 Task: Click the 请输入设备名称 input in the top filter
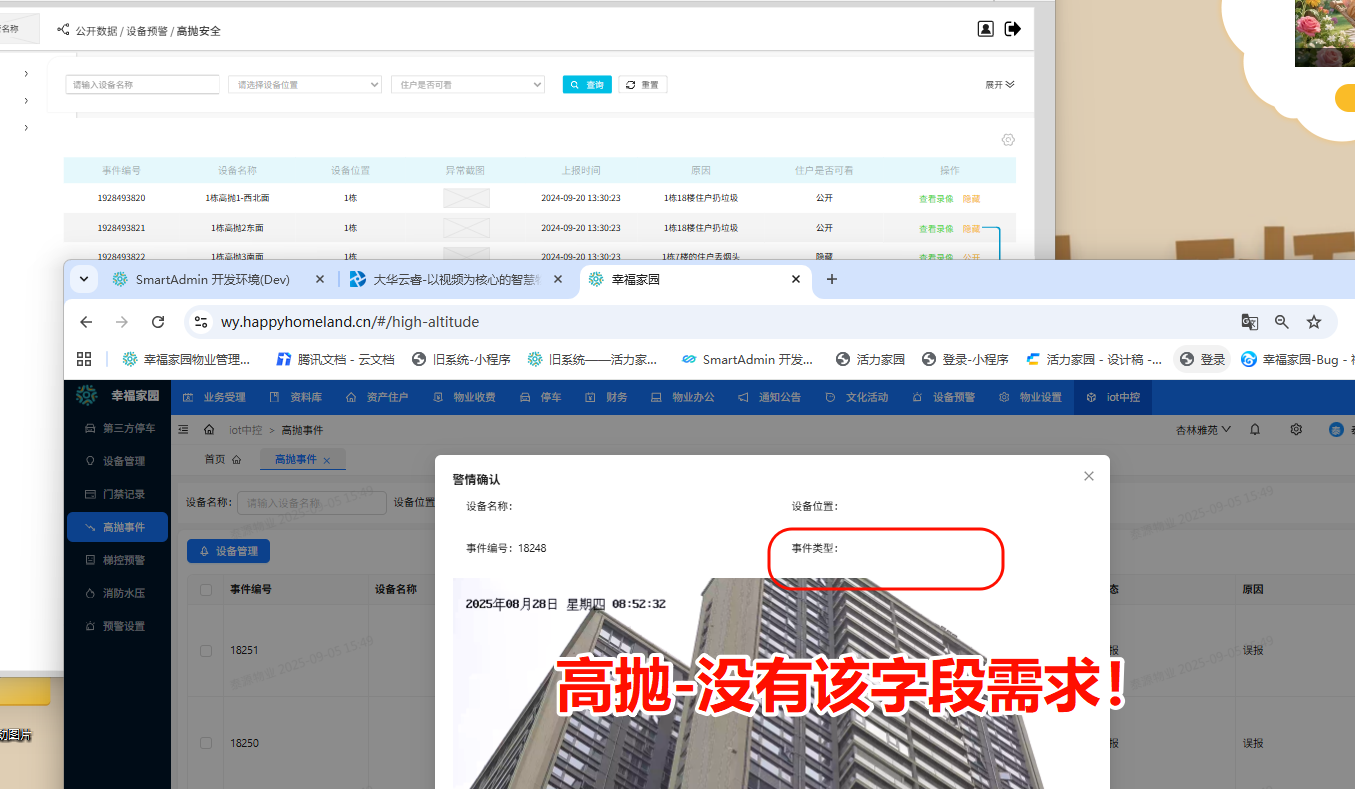142,85
